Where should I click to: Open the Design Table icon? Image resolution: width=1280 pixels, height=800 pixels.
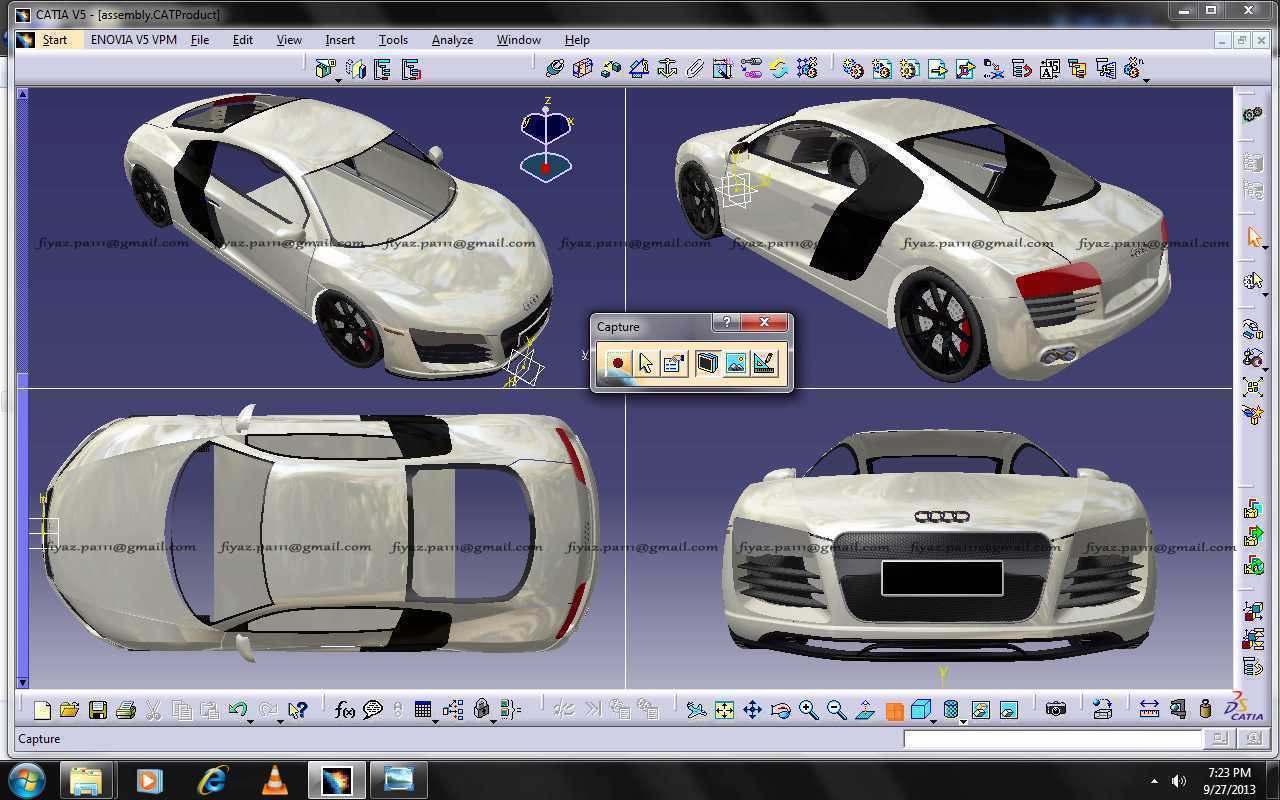point(423,710)
